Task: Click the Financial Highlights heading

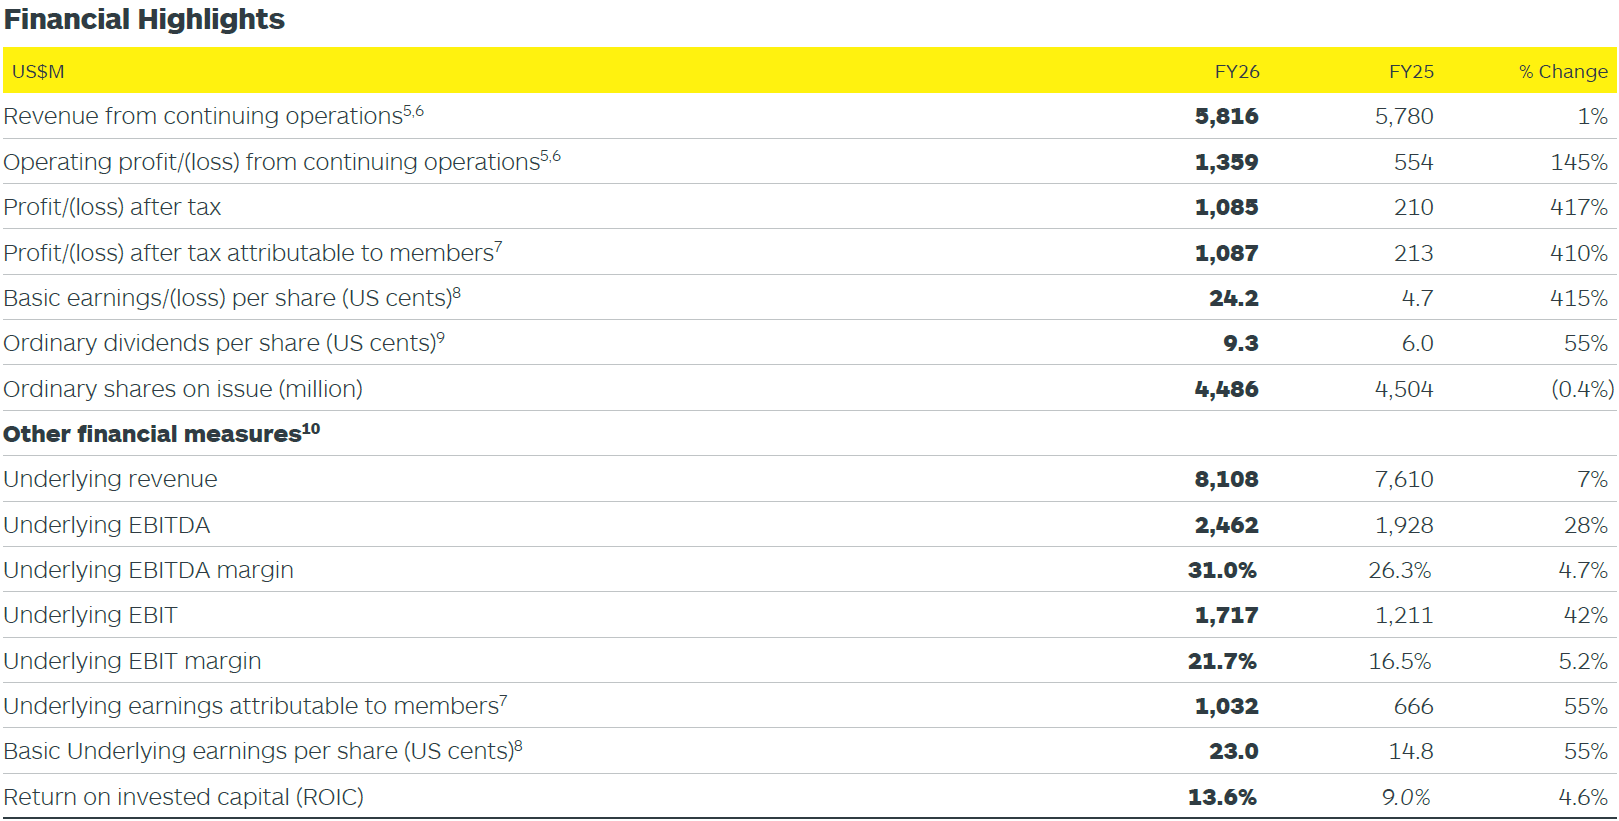Action: pyautogui.click(x=144, y=20)
